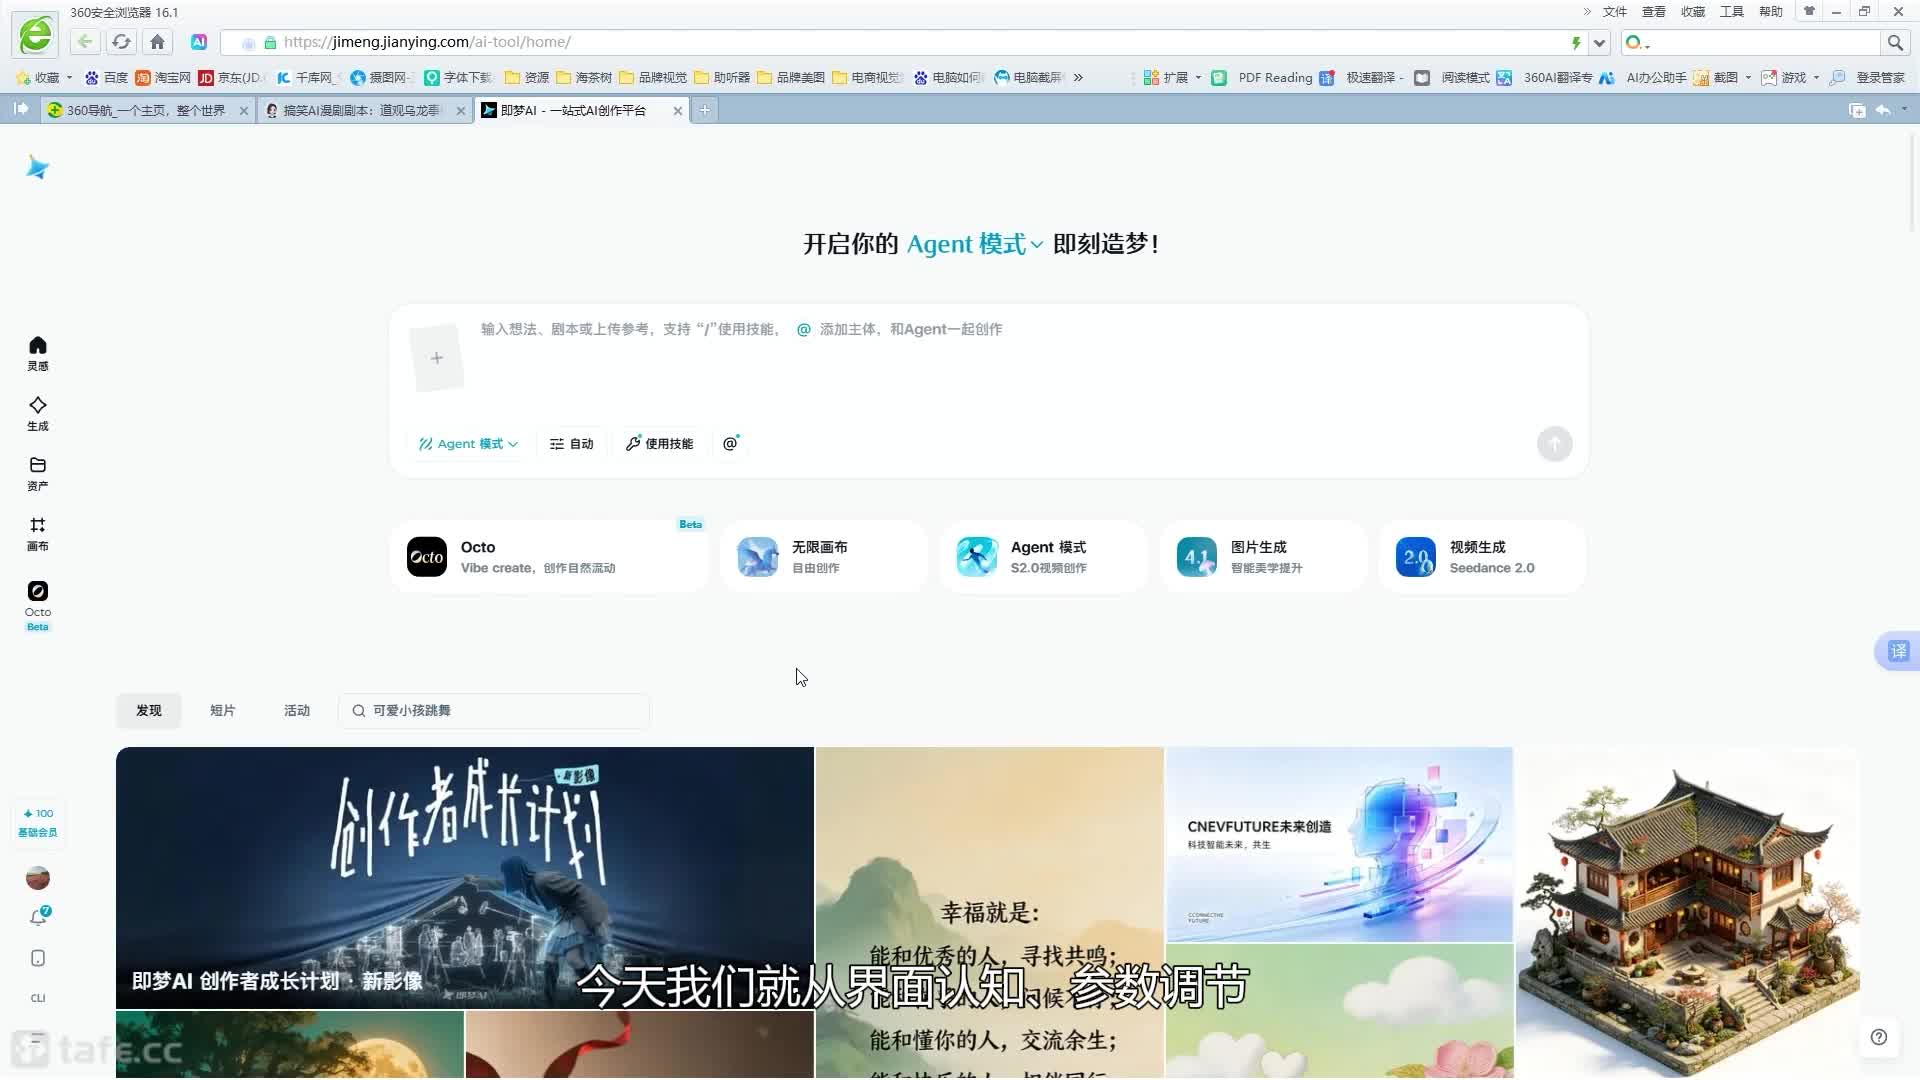
Task: Close the 即梦AI browser tab
Action: [678, 111]
